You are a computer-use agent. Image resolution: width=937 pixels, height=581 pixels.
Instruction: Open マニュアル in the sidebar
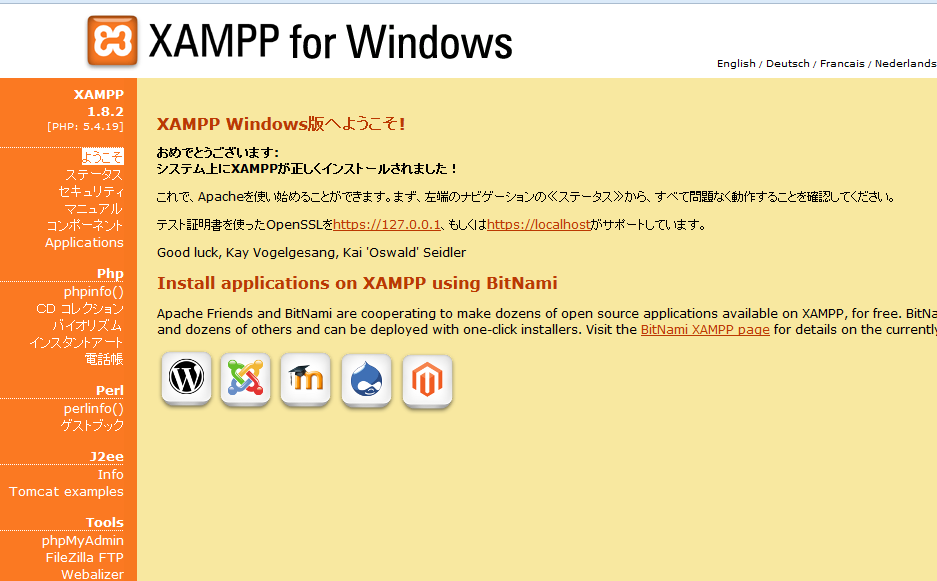(x=94, y=209)
